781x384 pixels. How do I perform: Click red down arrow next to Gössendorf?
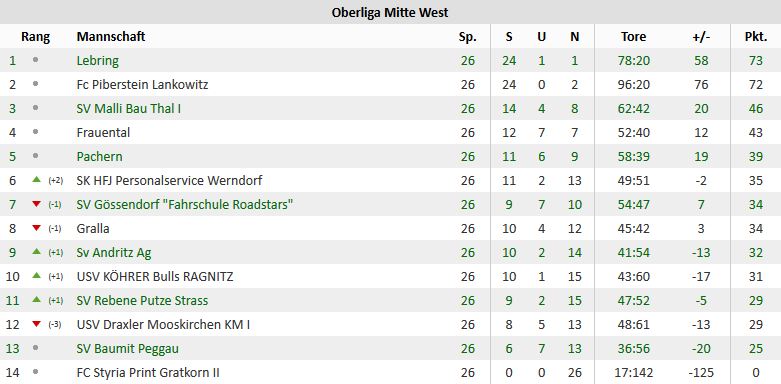tap(36, 204)
